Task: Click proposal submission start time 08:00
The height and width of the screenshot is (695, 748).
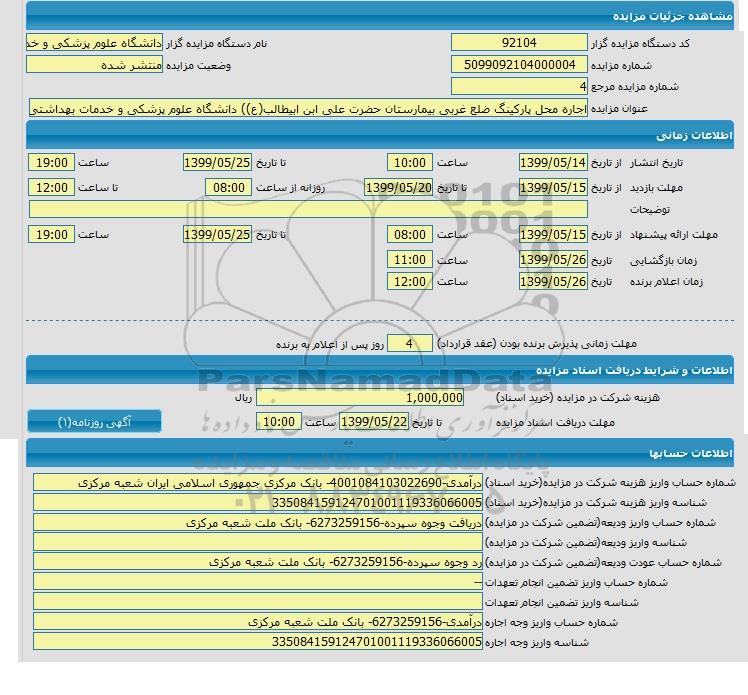Action: (x=410, y=234)
